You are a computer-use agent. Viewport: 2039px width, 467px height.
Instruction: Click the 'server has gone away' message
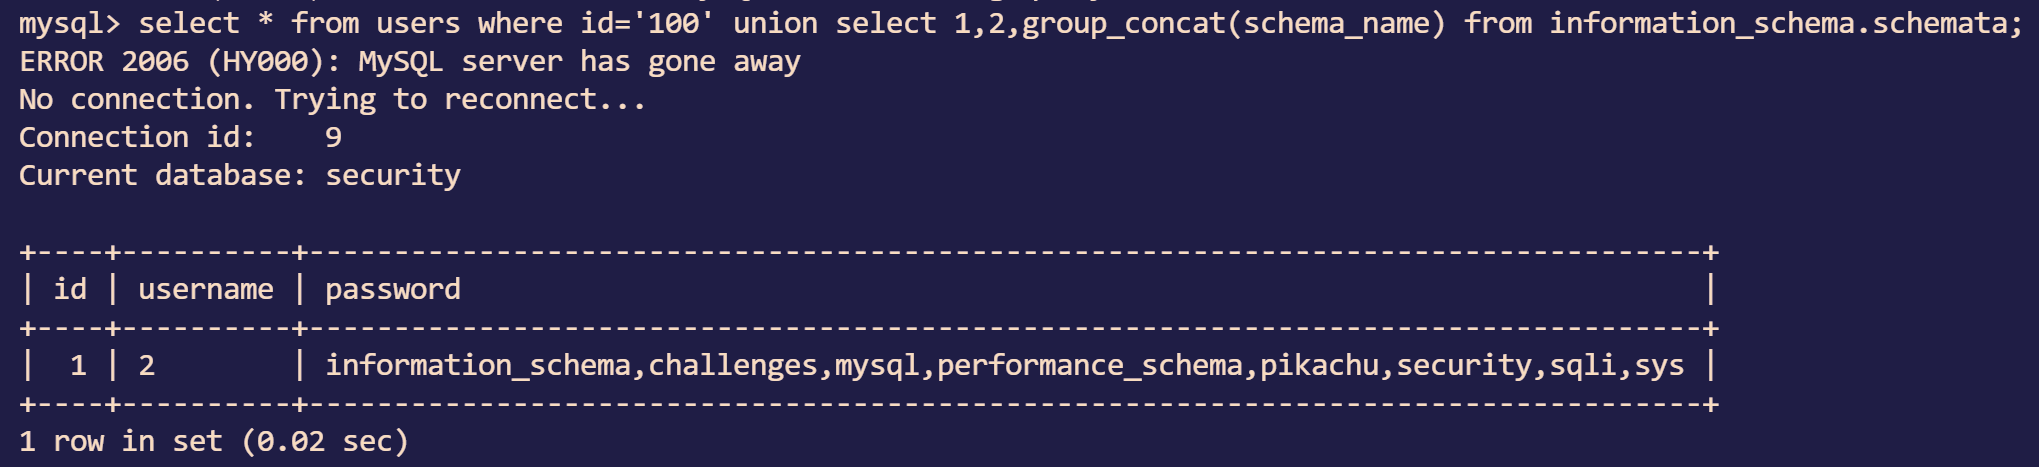coord(630,62)
